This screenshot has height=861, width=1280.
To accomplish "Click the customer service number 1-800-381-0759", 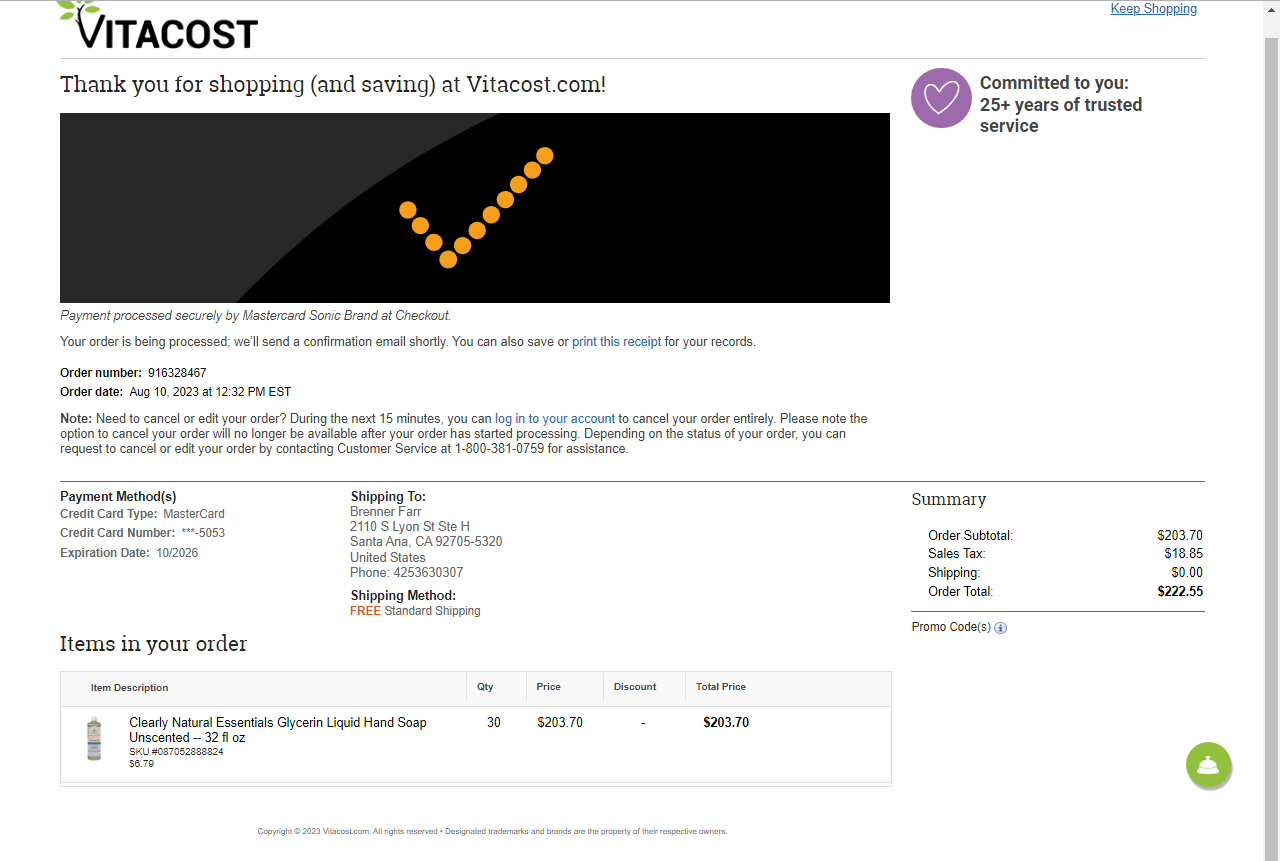I will pyautogui.click(x=499, y=449).
